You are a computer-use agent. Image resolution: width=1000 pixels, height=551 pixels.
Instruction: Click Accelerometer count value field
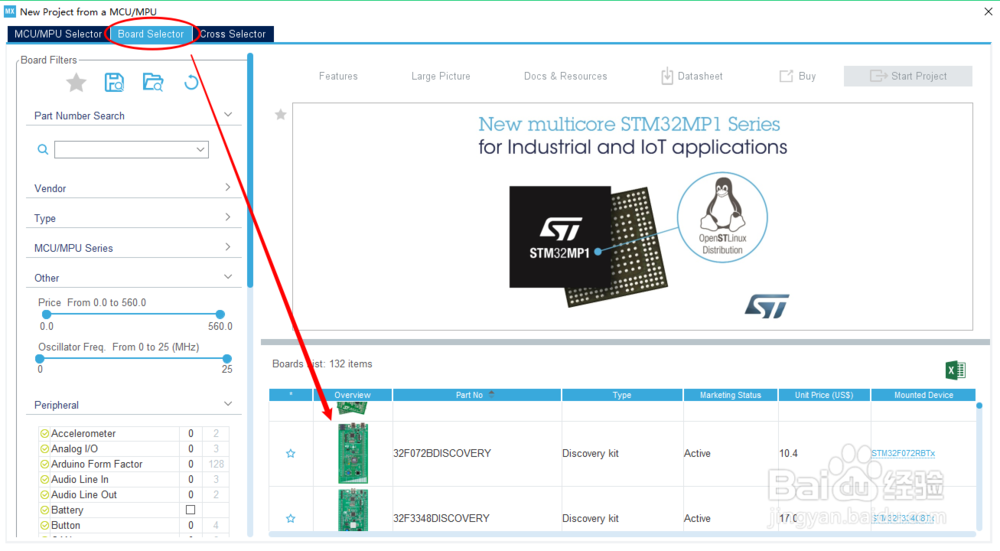[191, 434]
